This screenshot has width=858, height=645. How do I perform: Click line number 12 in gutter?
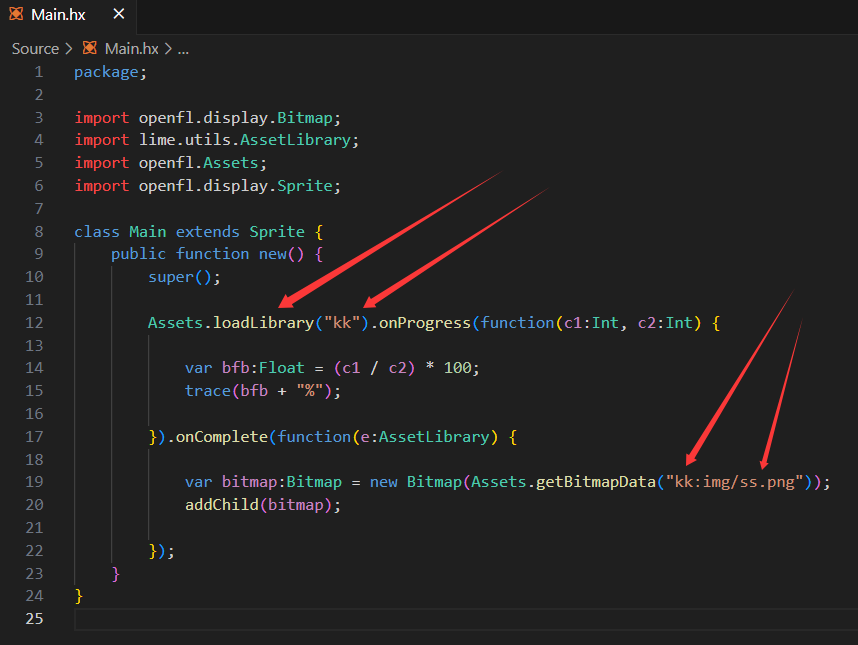click(x=34, y=322)
